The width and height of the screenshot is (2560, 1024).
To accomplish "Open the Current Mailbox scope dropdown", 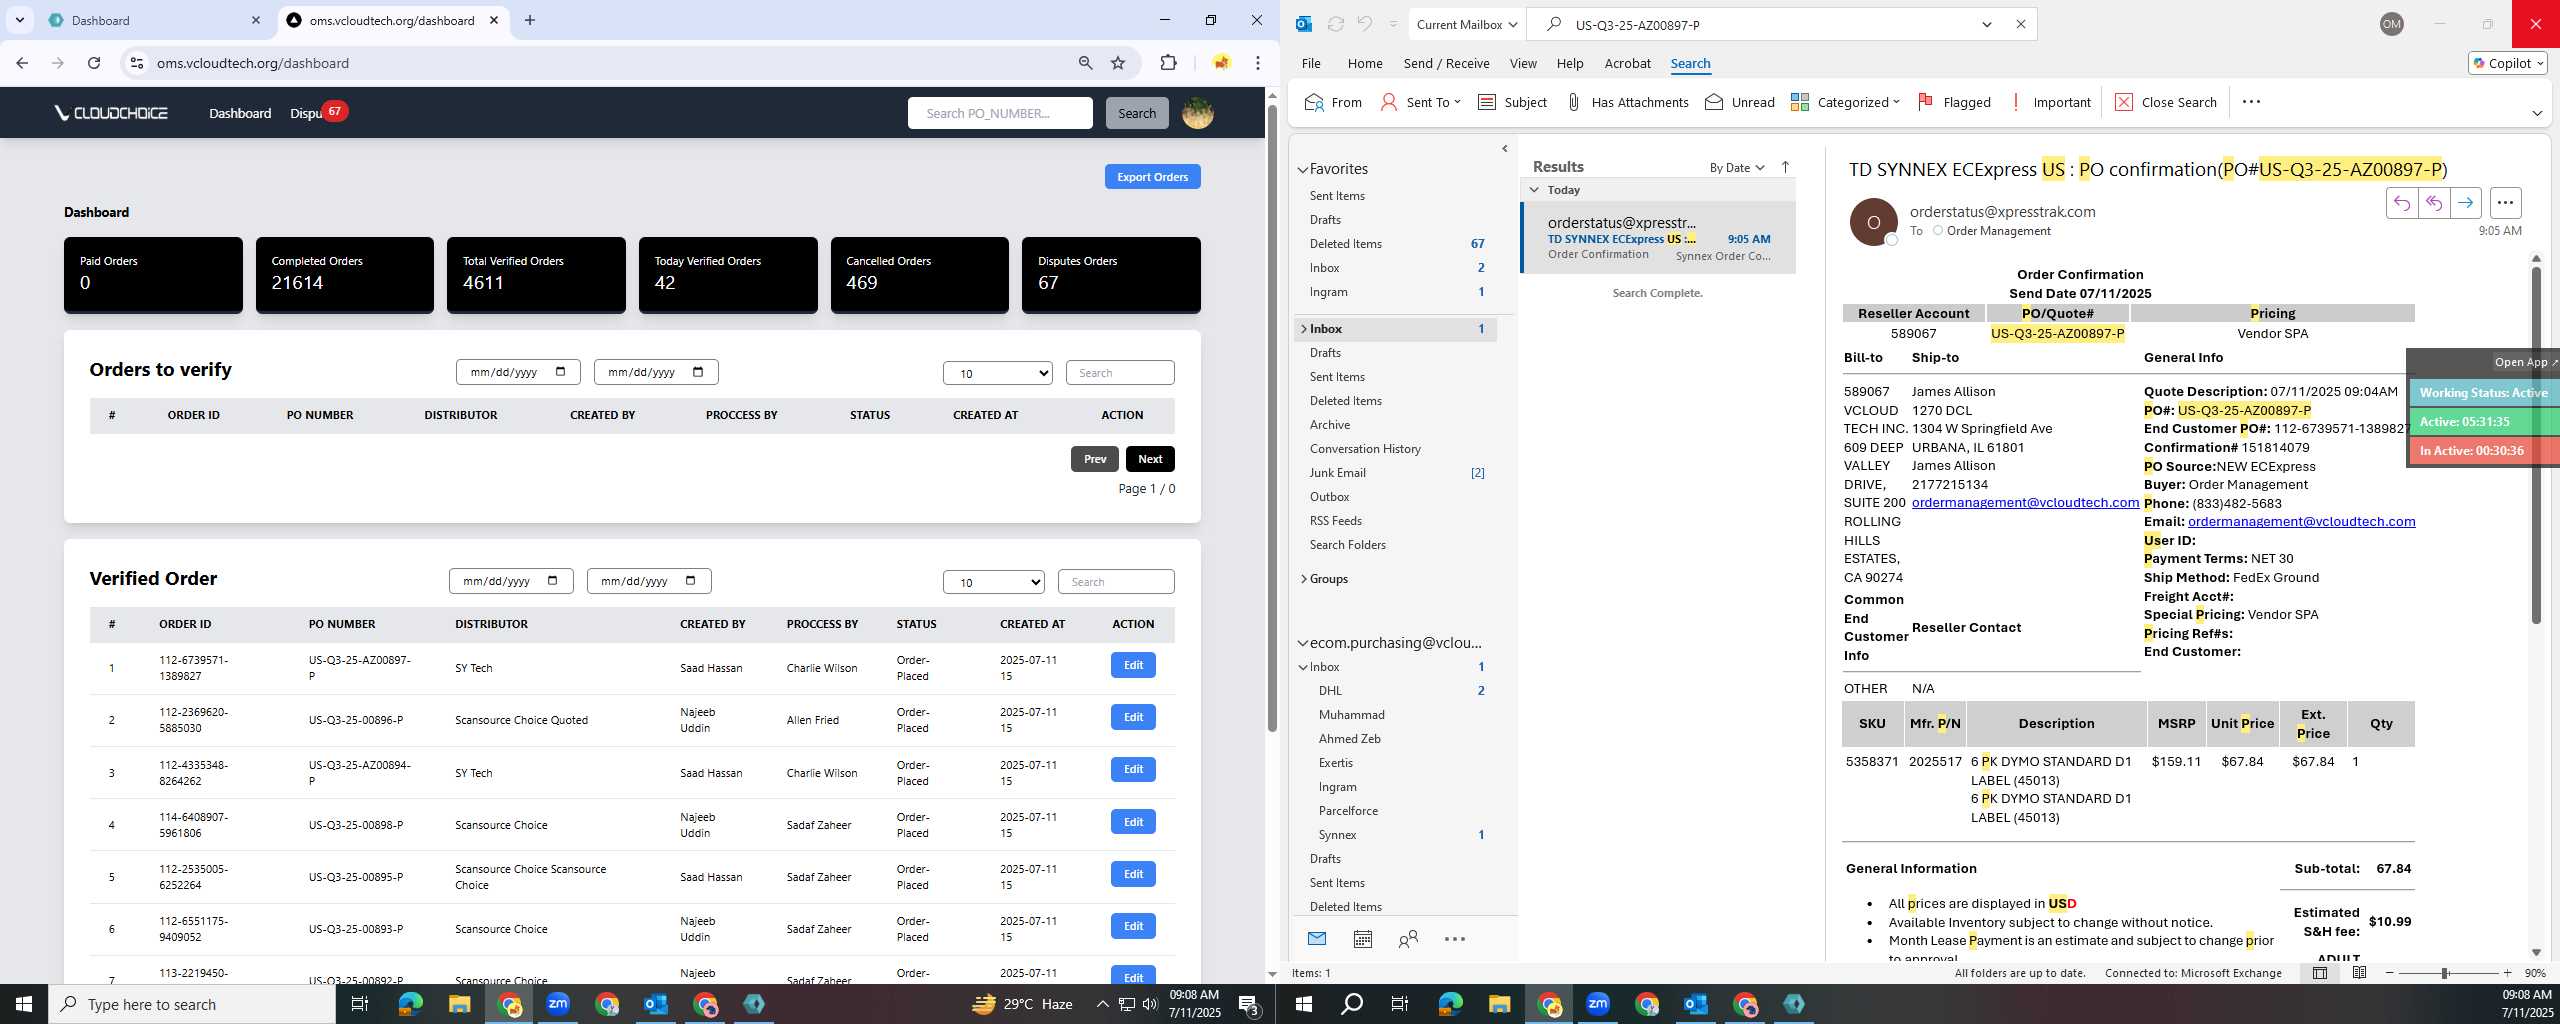I will (x=1467, y=25).
